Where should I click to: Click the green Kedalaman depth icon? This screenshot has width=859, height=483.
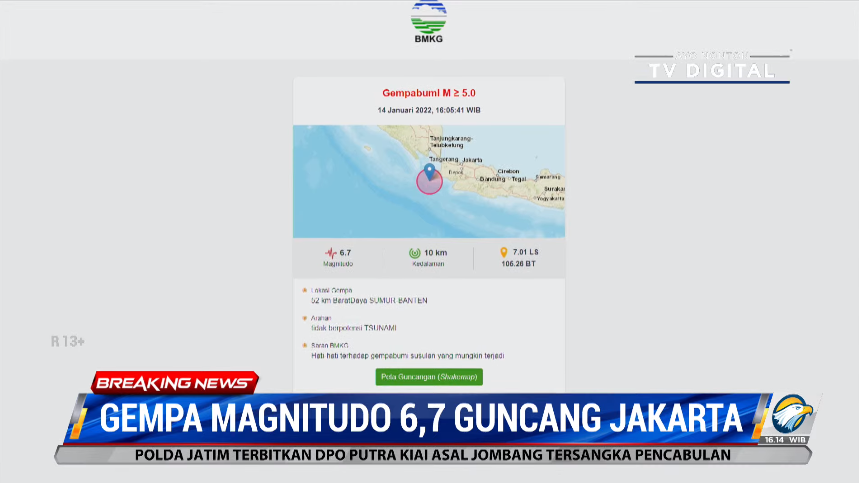[415, 253]
